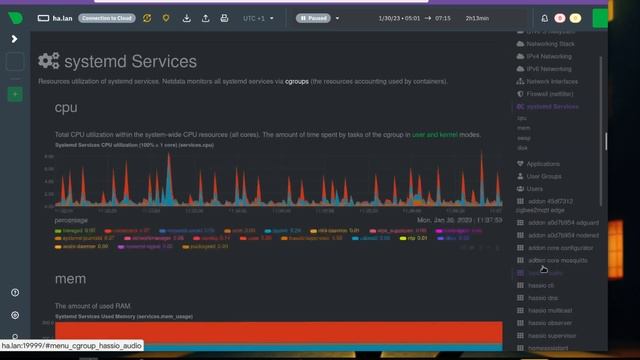Click the green user avatar button
The width and height of the screenshot is (640, 360).
[x=600, y=18]
